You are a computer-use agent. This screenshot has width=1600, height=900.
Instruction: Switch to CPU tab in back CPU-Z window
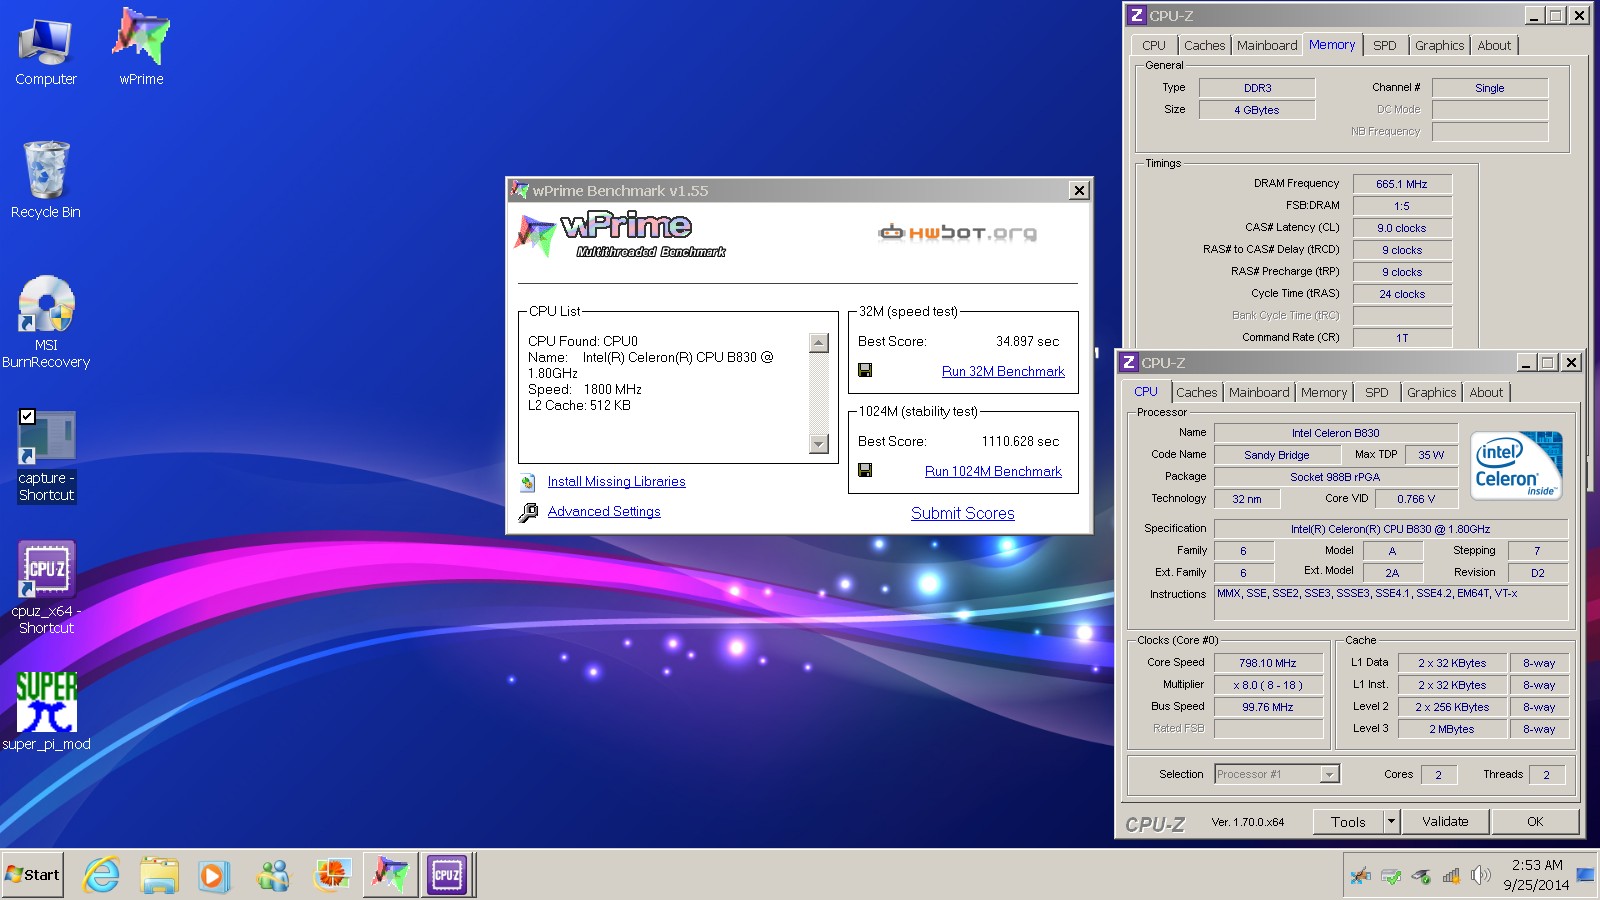coord(1154,45)
